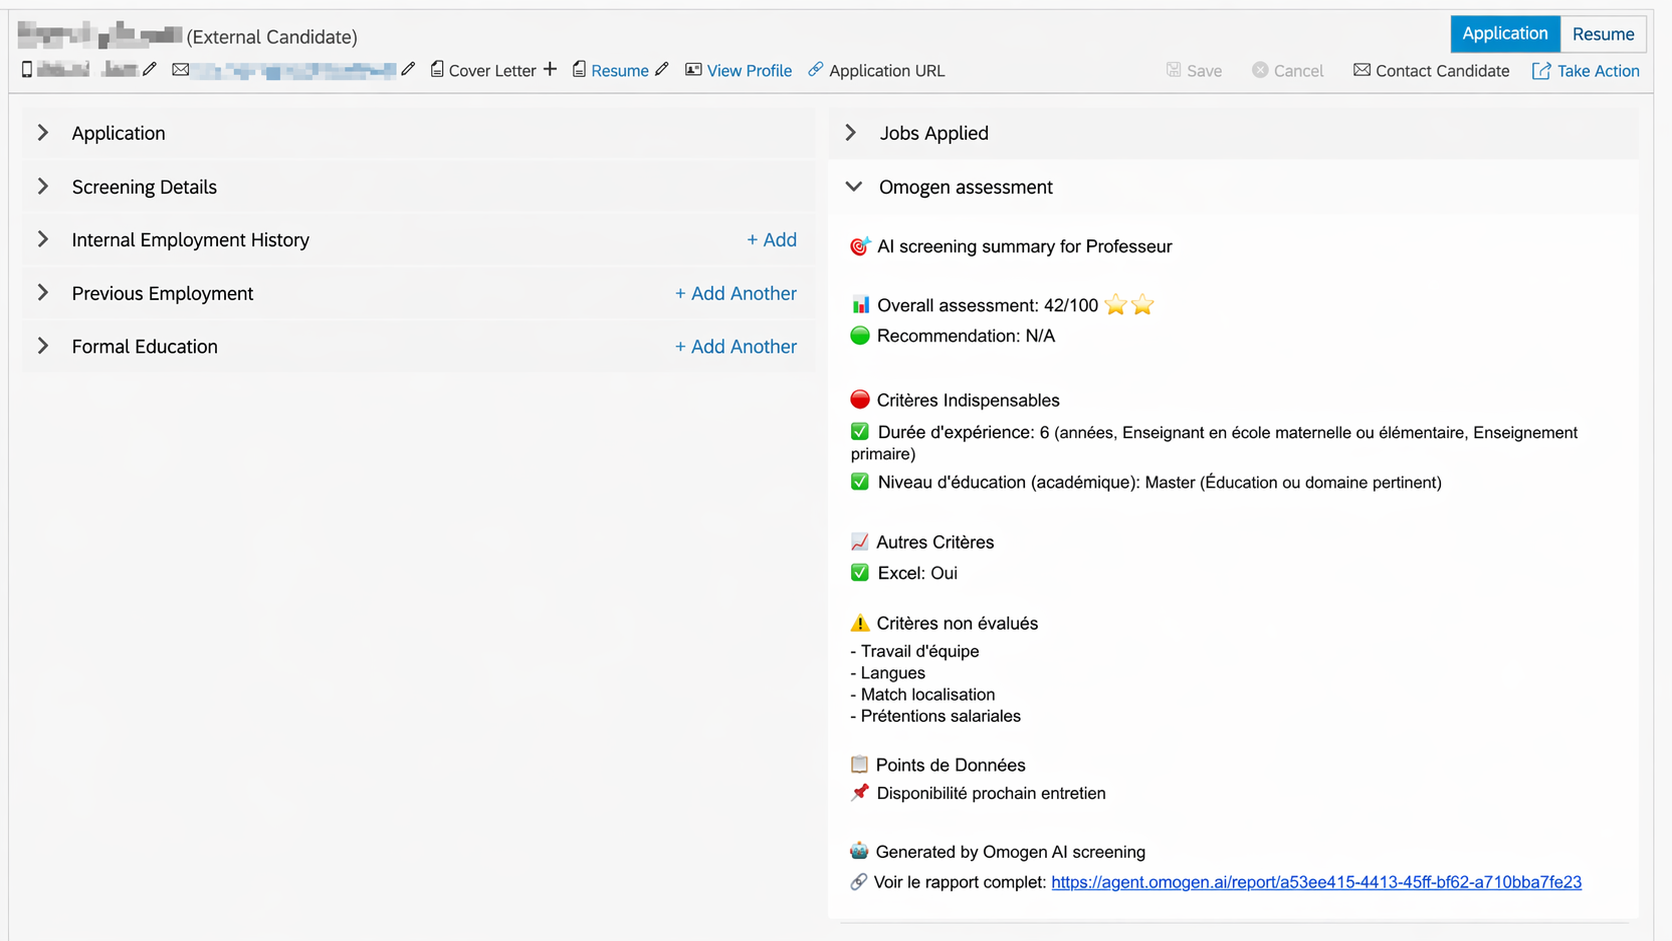Open the Resume link
Viewport: 1672px width, 941px height.
(620, 70)
